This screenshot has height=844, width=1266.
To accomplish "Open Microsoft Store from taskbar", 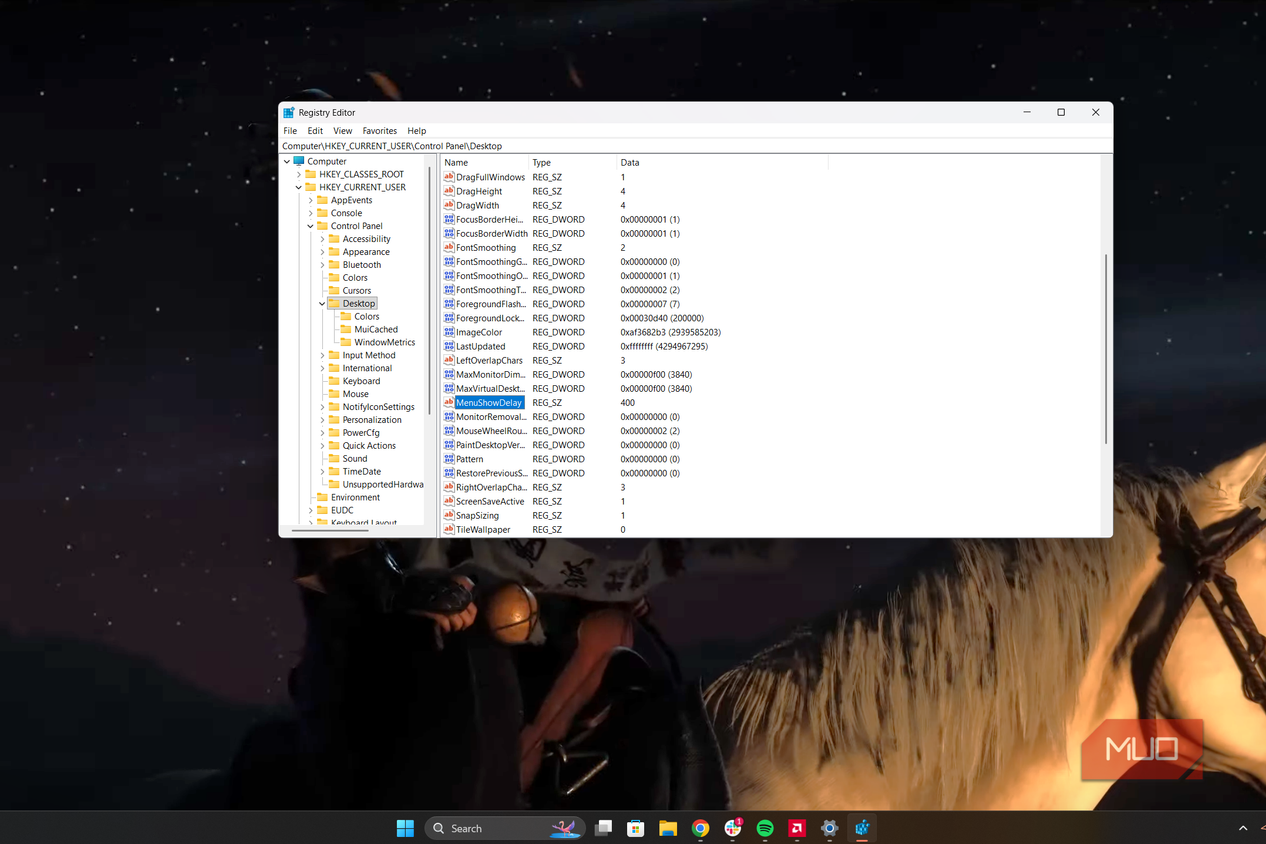I will tap(635, 828).
